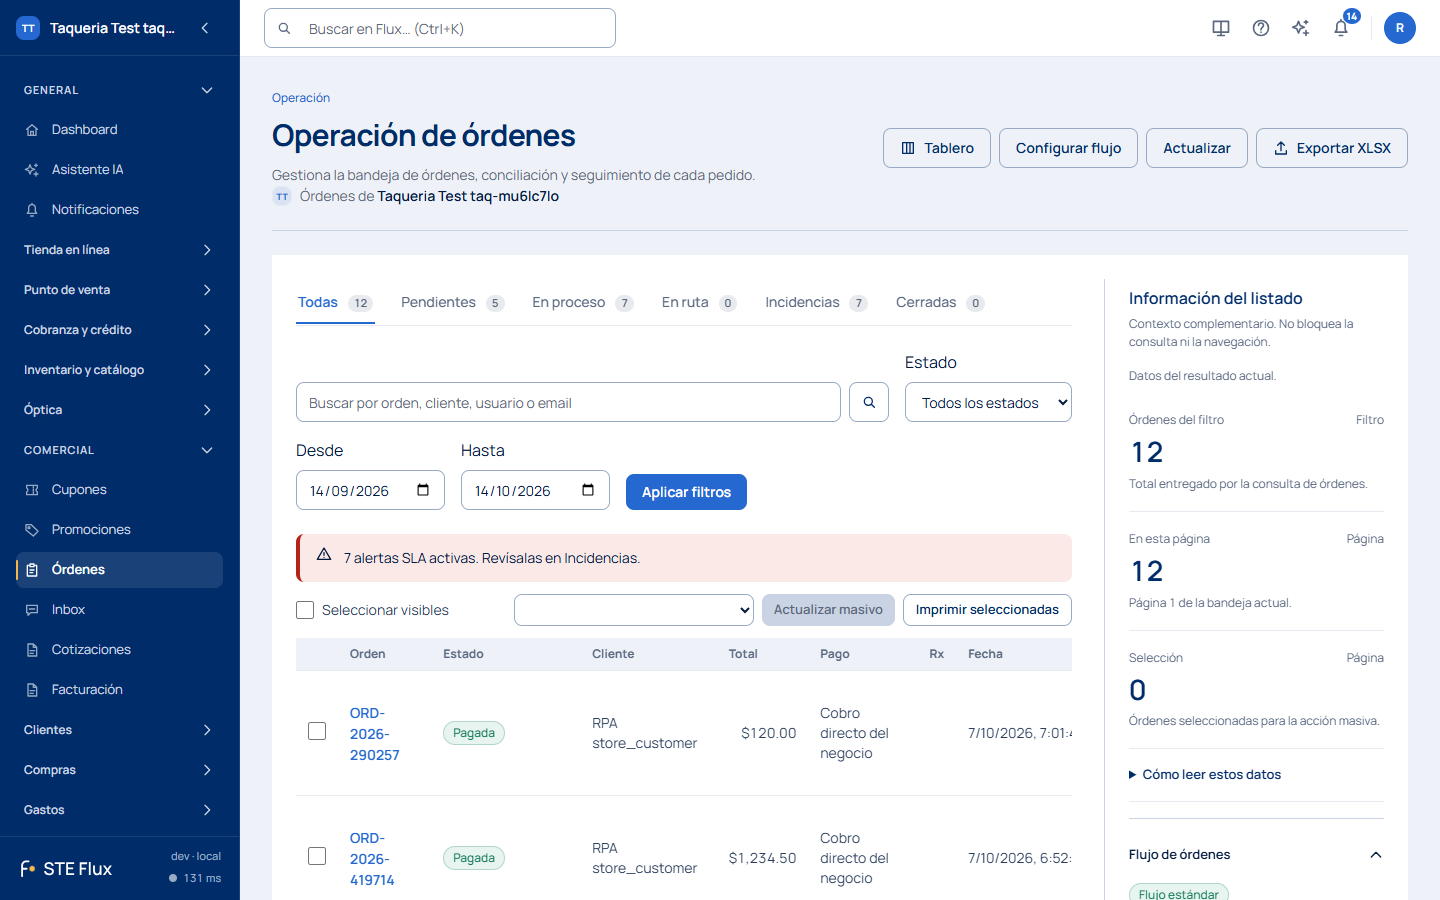Image resolution: width=1440 pixels, height=900 pixels.
Task: Click the Operación breadcrumb link
Action: (301, 98)
